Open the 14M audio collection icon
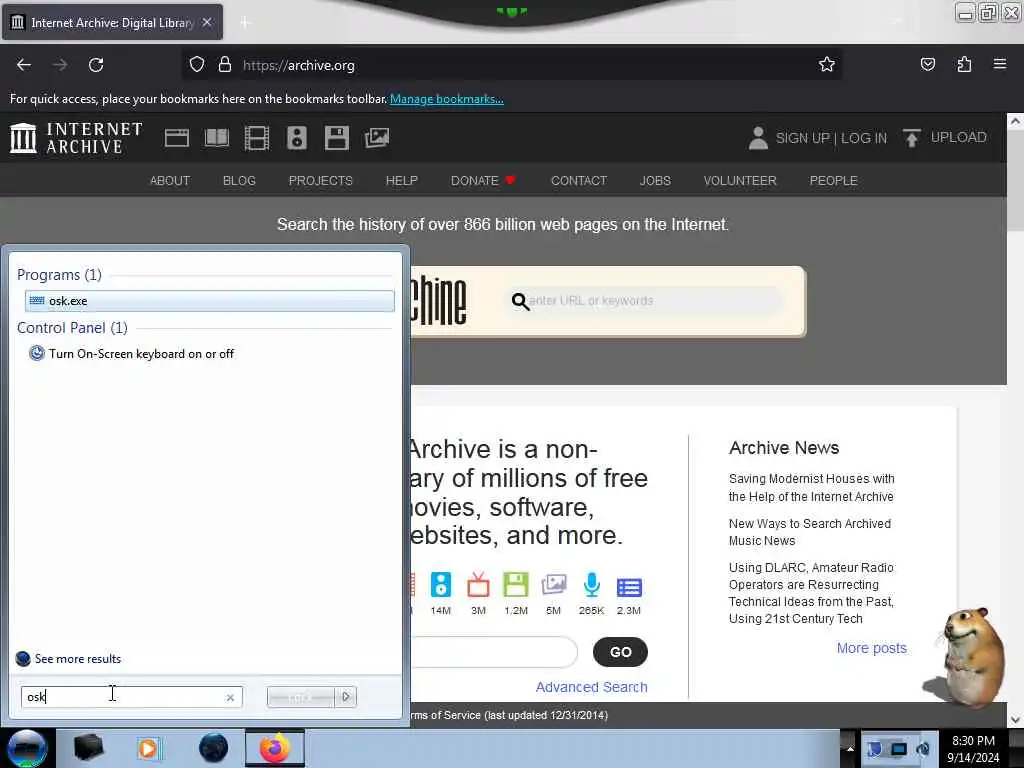 click(441, 585)
